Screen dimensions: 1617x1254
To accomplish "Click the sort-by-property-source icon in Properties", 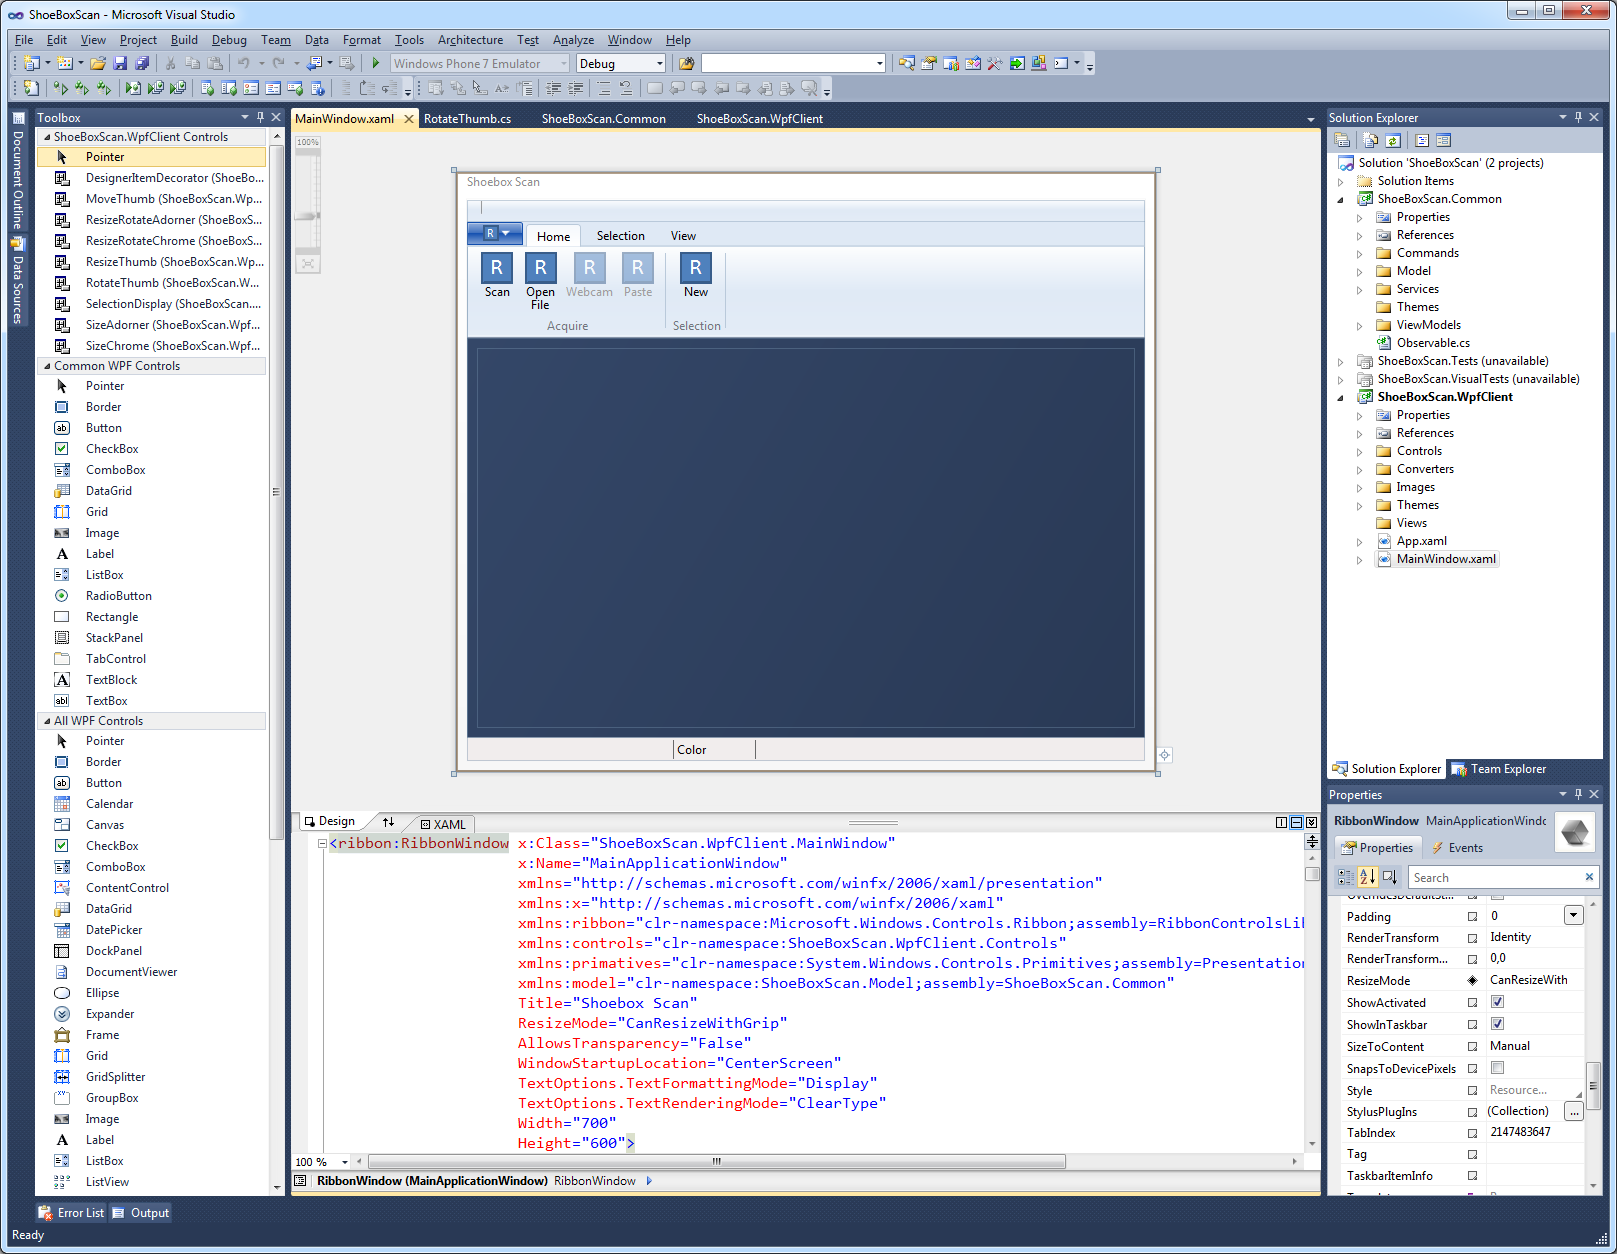I will click(1389, 877).
